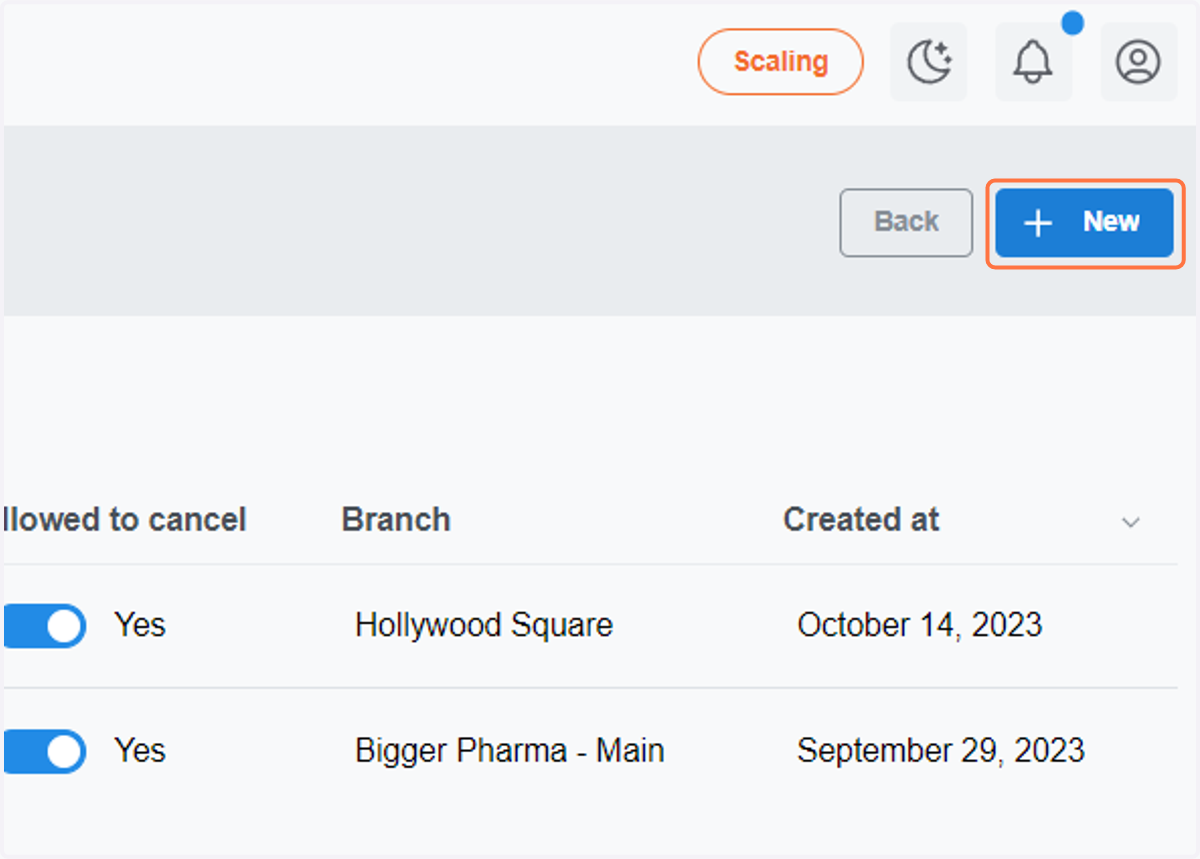This screenshot has height=859, width=1200.
Task: Toggle allowed to cancel for Bigger Pharma
Action: click(x=44, y=751)
